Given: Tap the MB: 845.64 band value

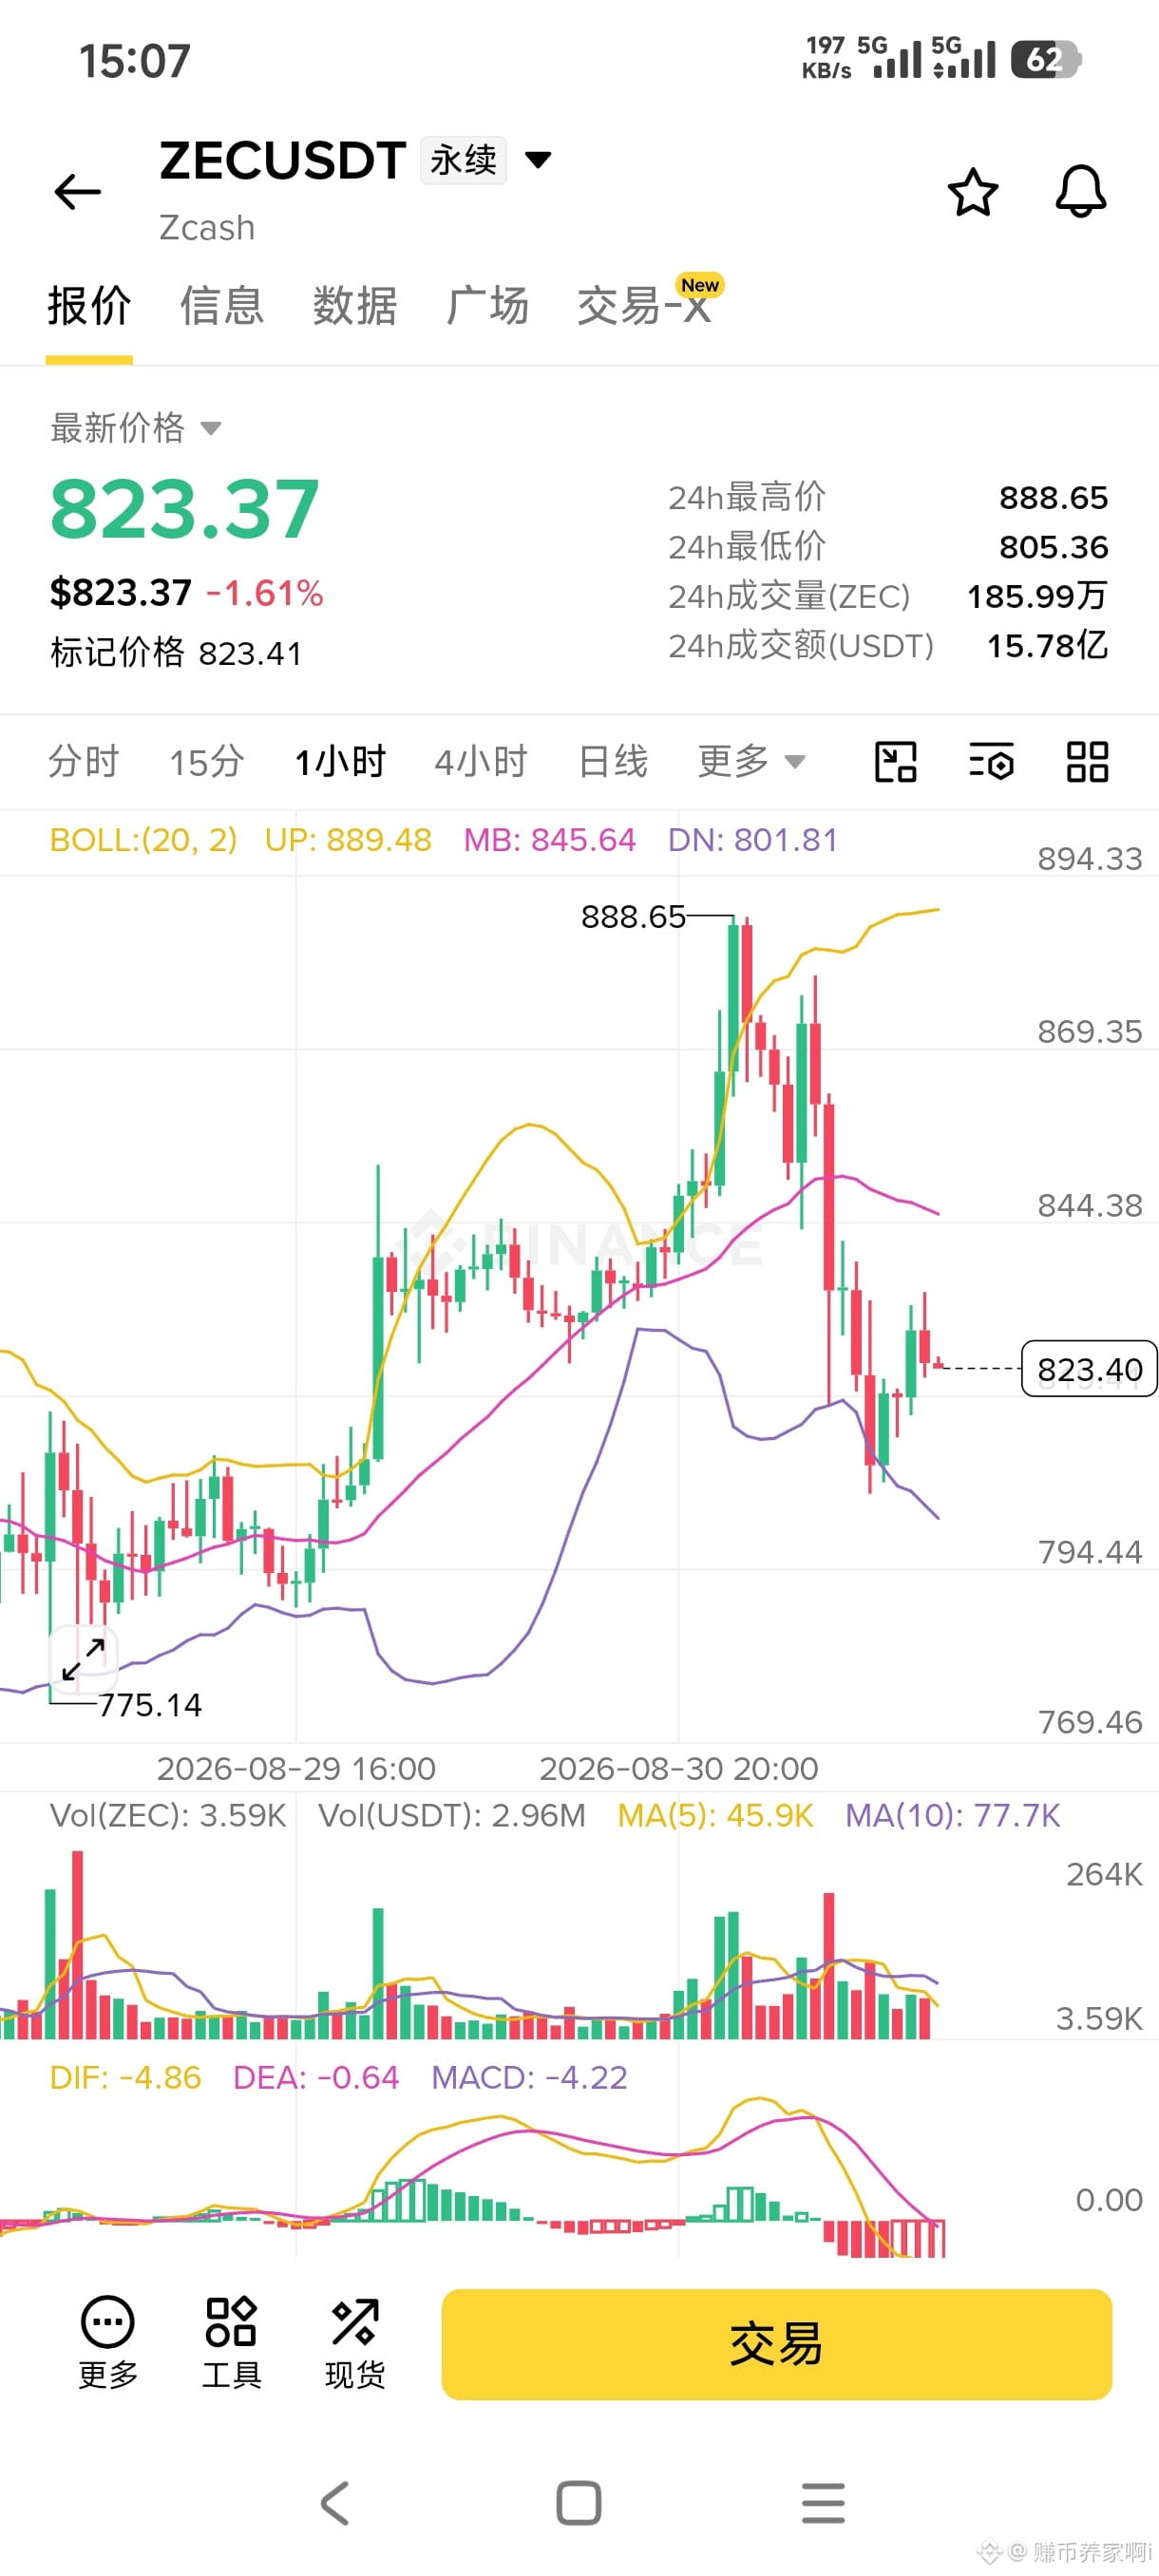Looking at the screenshot, I should coord(549,840).
